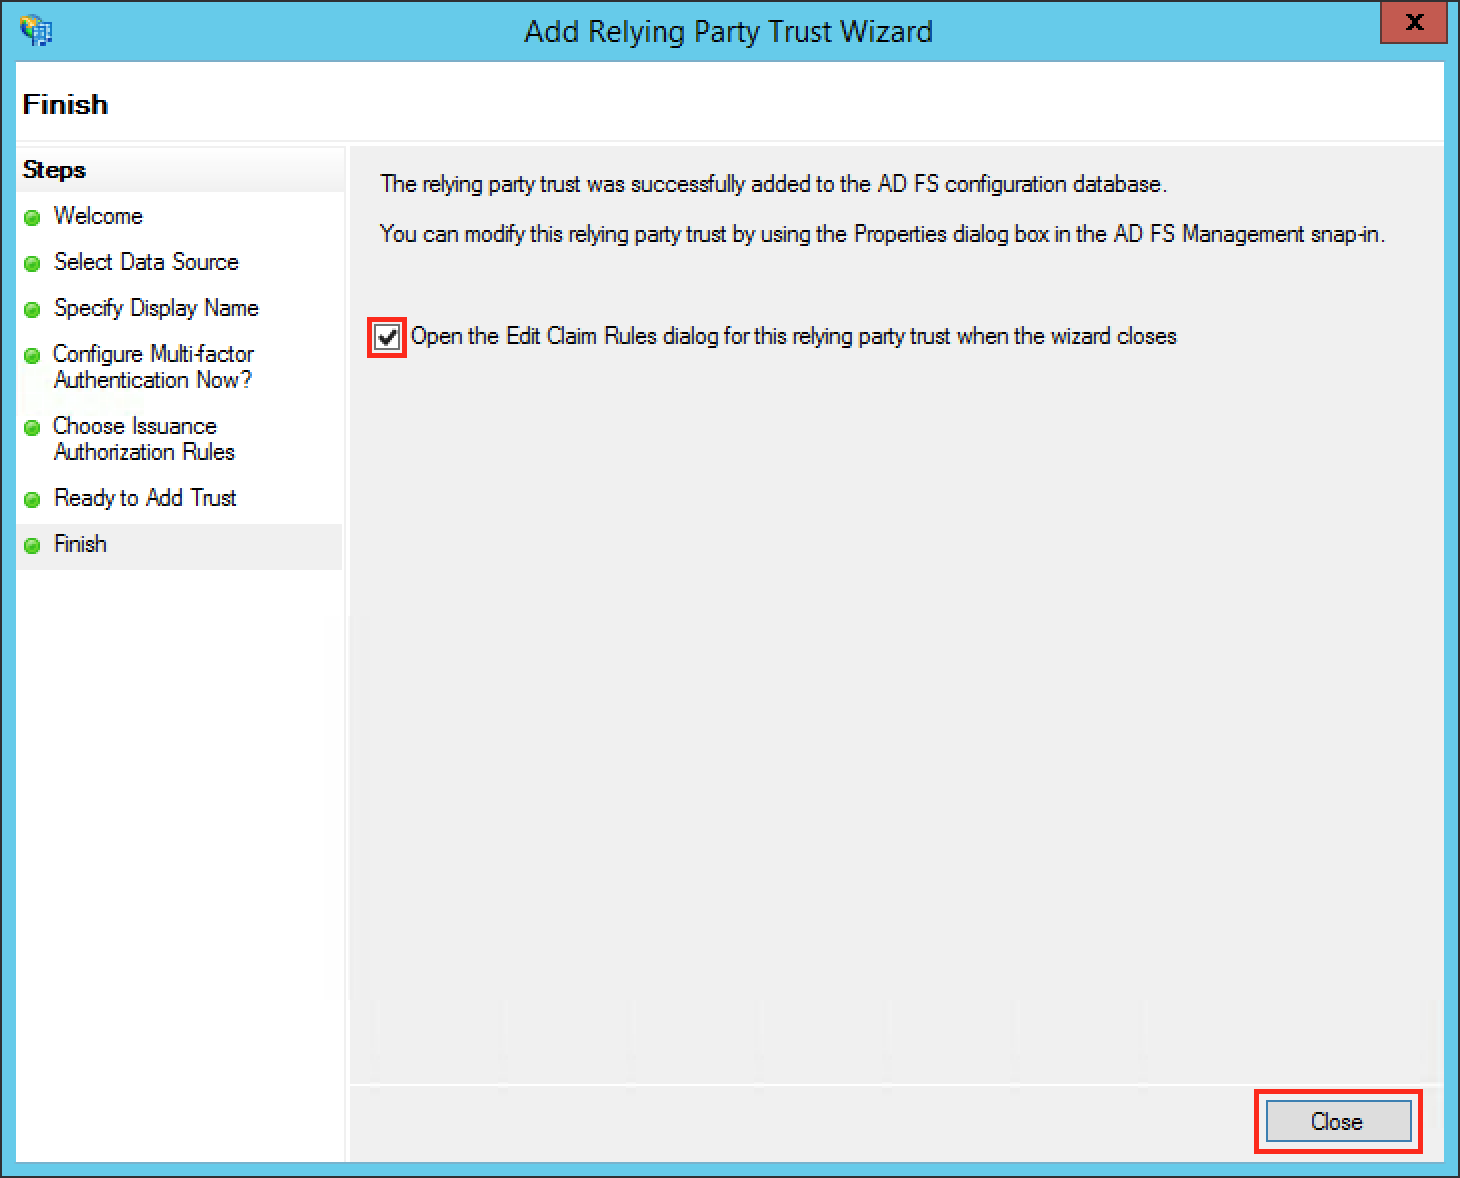
Task: Click green bullet next to Select Data Source
Action: (32, 263)
